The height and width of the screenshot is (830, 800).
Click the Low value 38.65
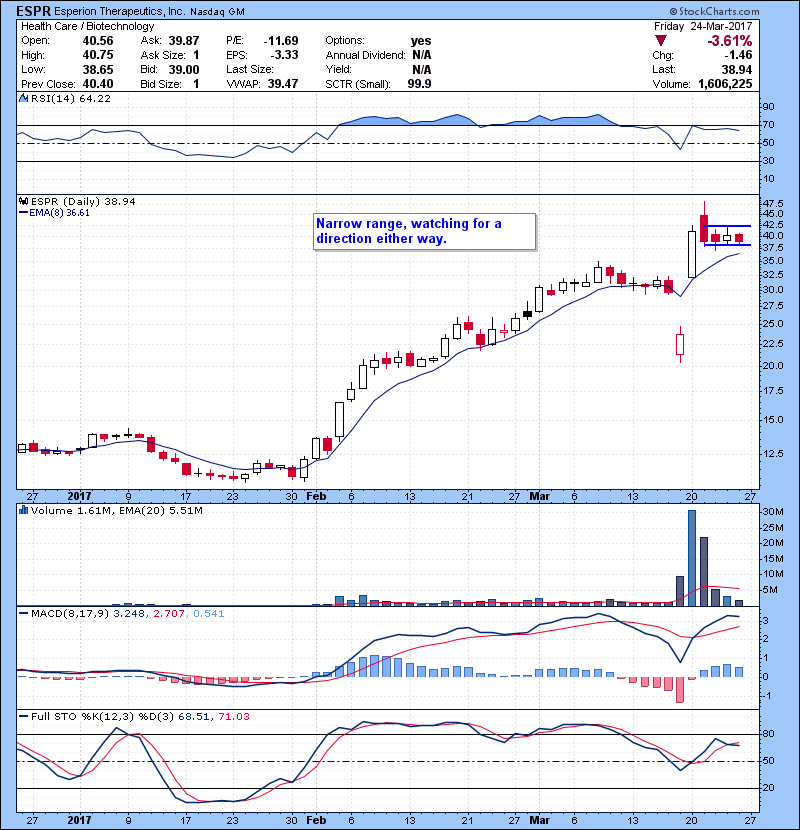(x=98, y=69)
